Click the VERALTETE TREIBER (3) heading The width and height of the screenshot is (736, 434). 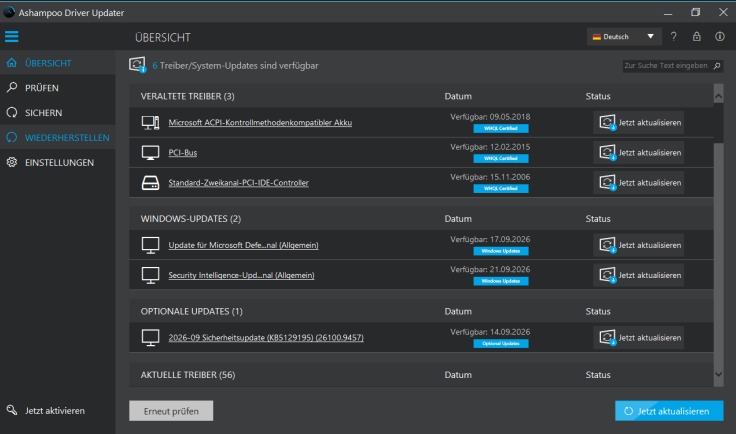(x=187, y=96)
